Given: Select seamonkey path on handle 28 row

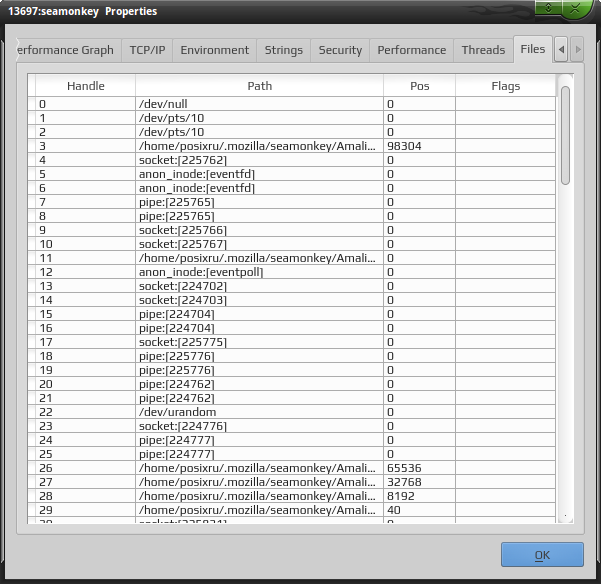Looking at the screenshot, I should (x=257, y=496).
